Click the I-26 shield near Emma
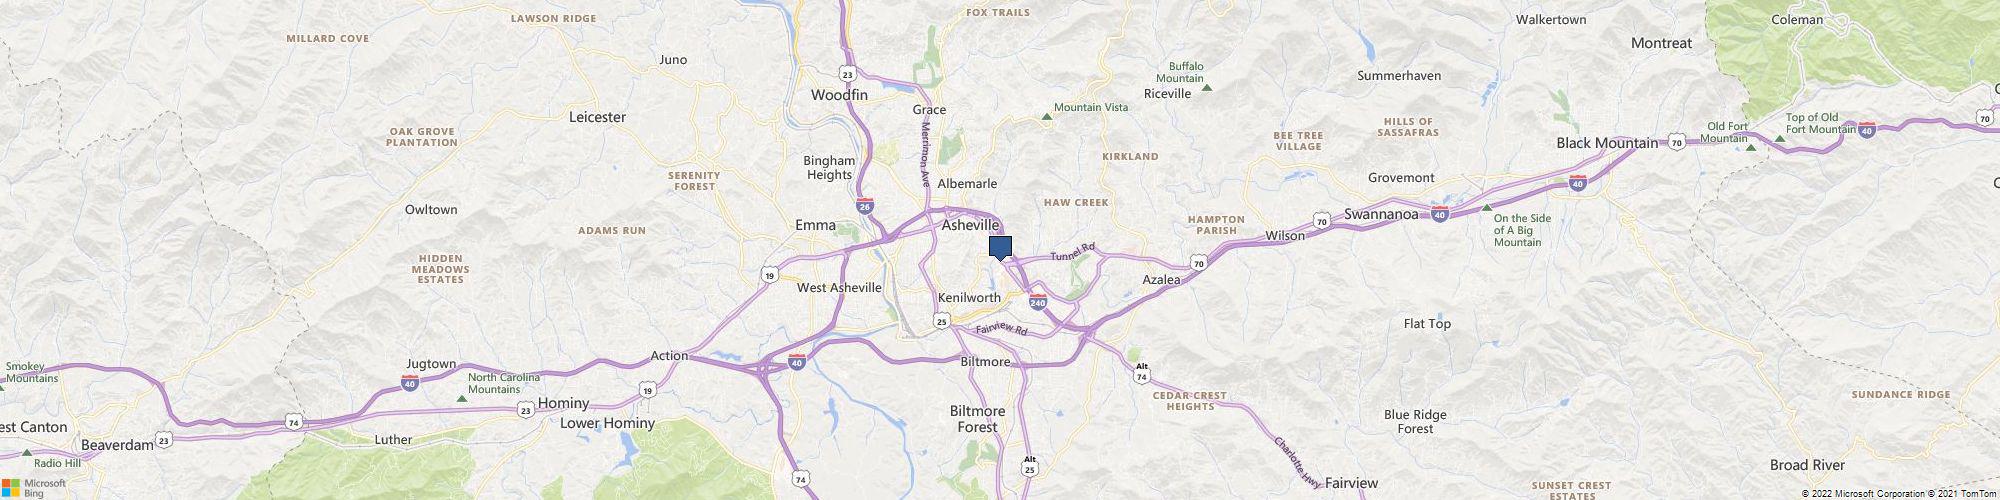The height and width of the screenshot is (500, 2000). 864,206
